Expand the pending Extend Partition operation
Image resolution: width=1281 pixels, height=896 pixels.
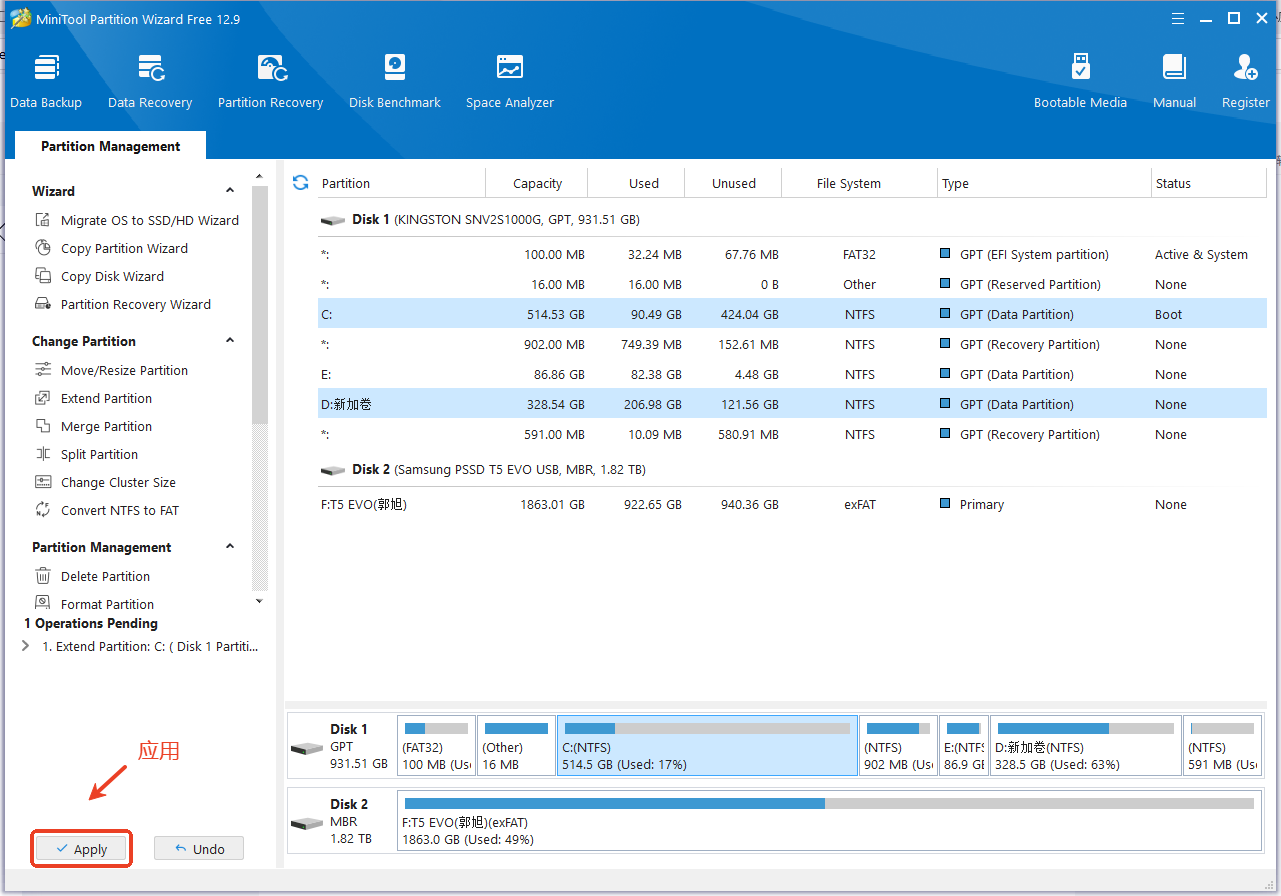point(25,646)
